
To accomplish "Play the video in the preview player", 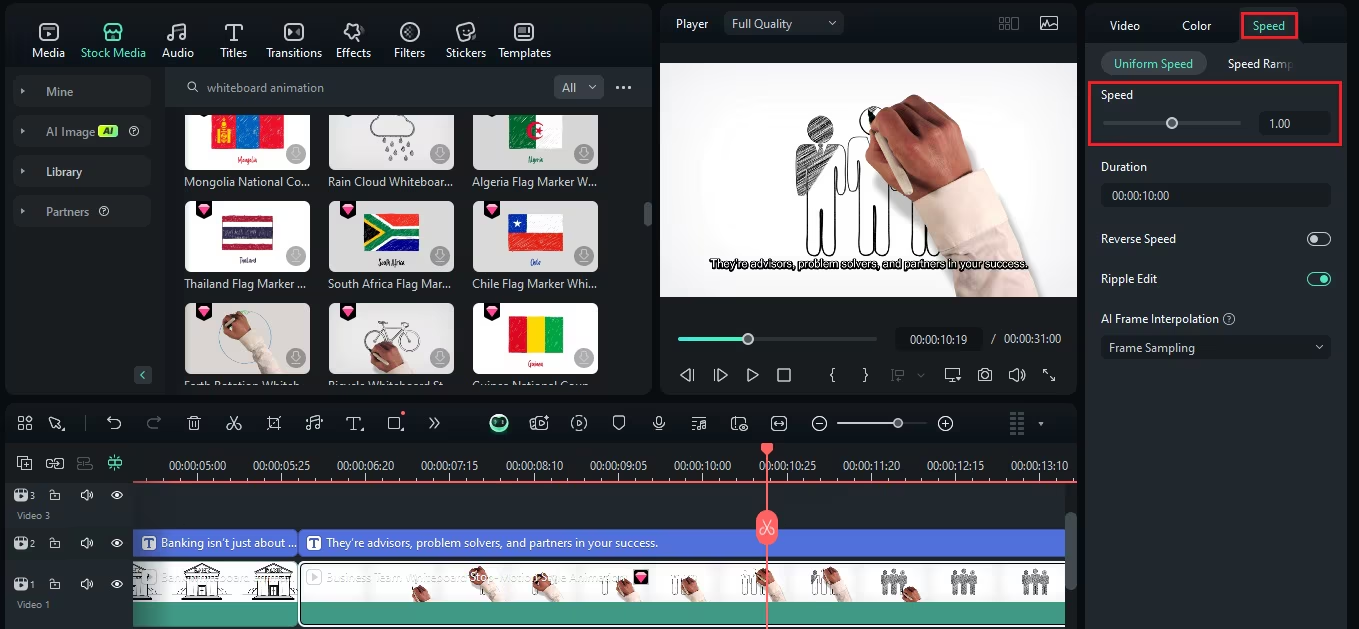I will point(752,374).
